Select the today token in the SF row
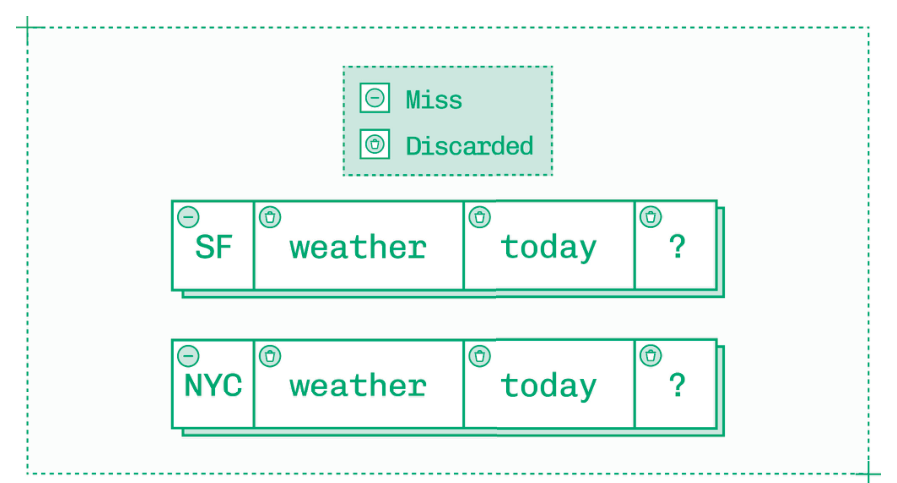This screenshot has height=483, width=897. pyautogui.click(x=549, y=248)
